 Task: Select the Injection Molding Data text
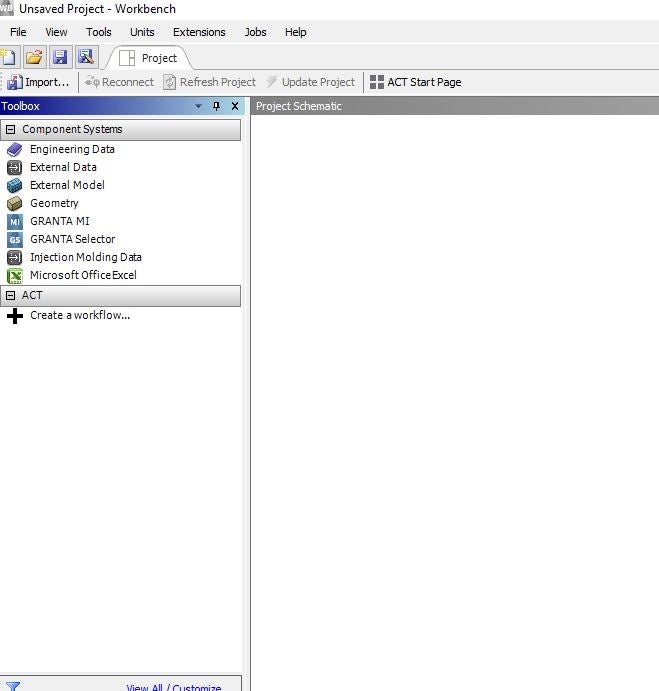(x=86, y=257)
